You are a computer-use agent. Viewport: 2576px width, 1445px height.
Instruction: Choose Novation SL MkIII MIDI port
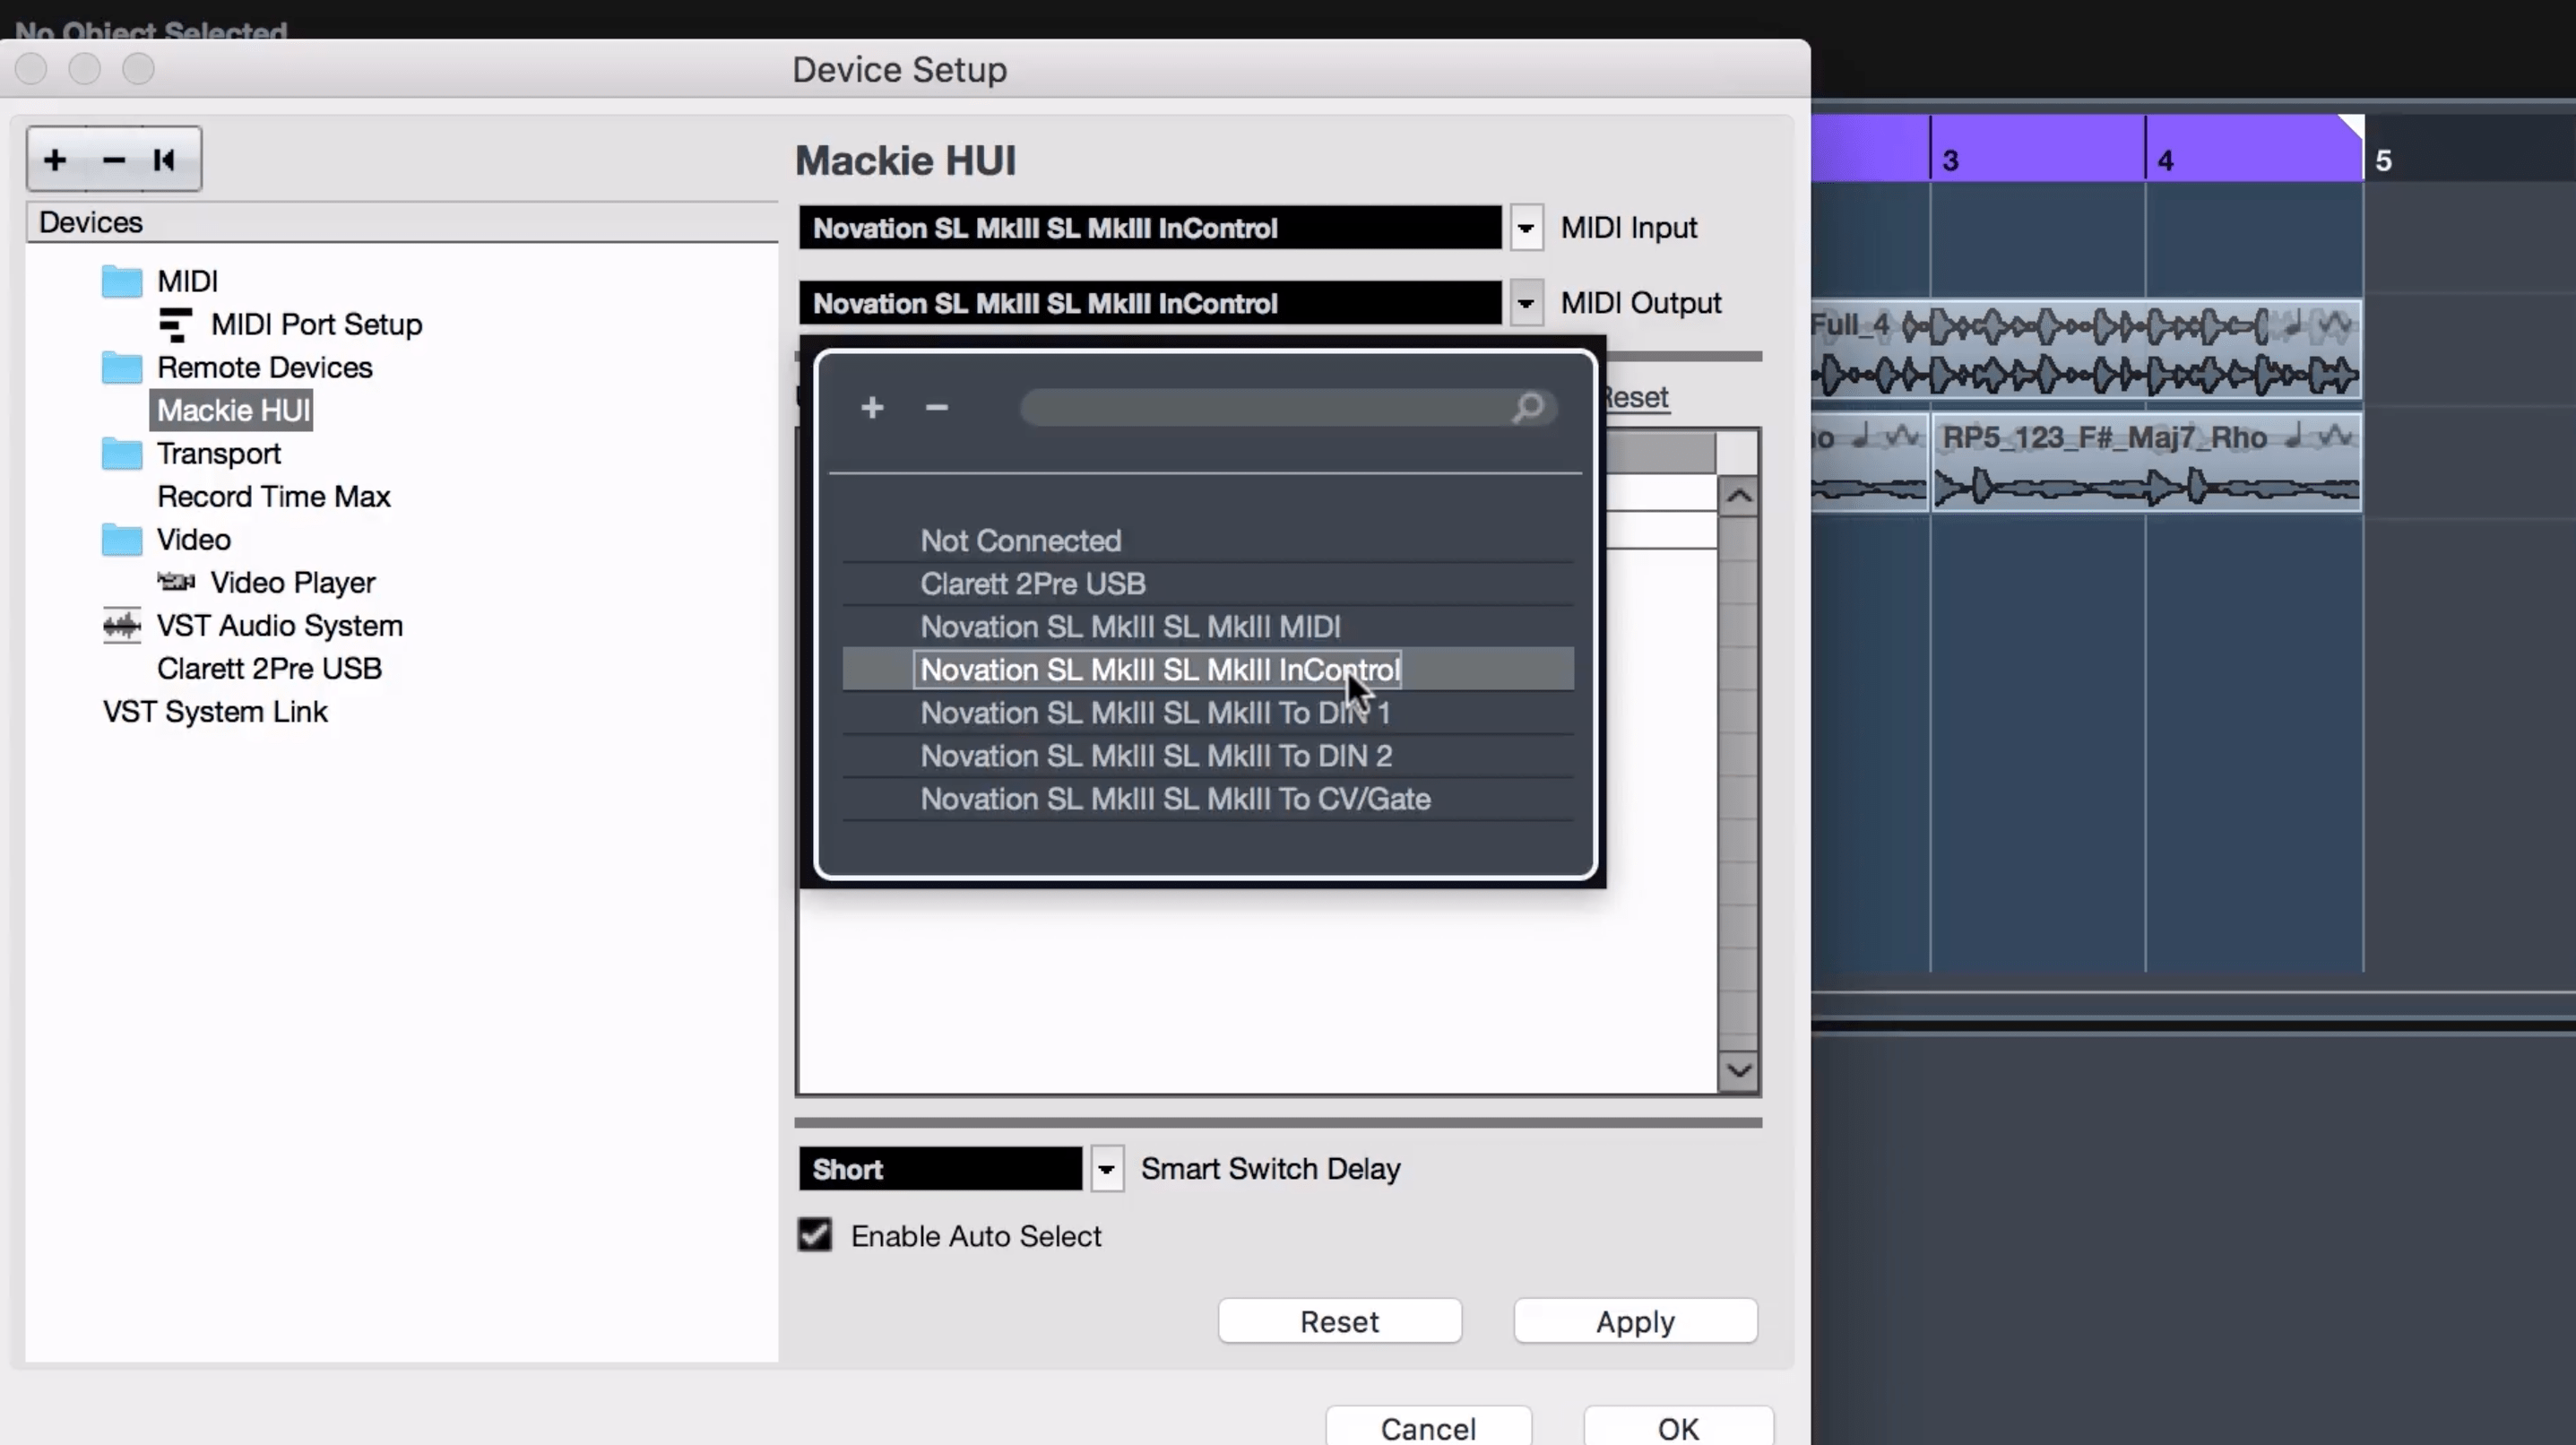(1207, 627)
